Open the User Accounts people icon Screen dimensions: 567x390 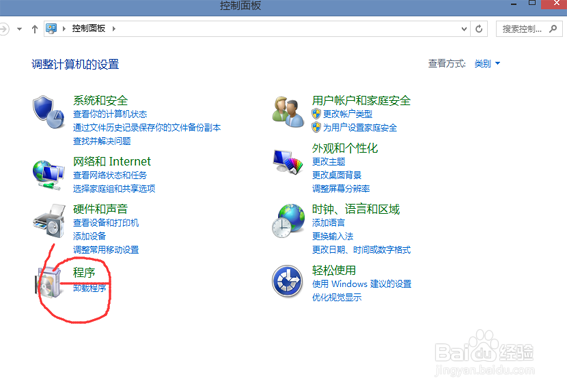point(288,111)
